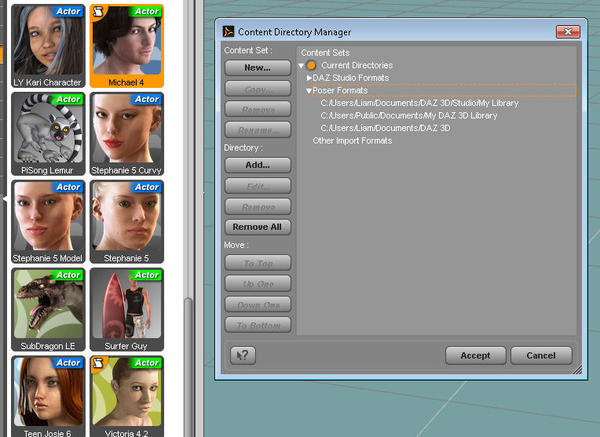Click the Rename... button

coord(258,130)
